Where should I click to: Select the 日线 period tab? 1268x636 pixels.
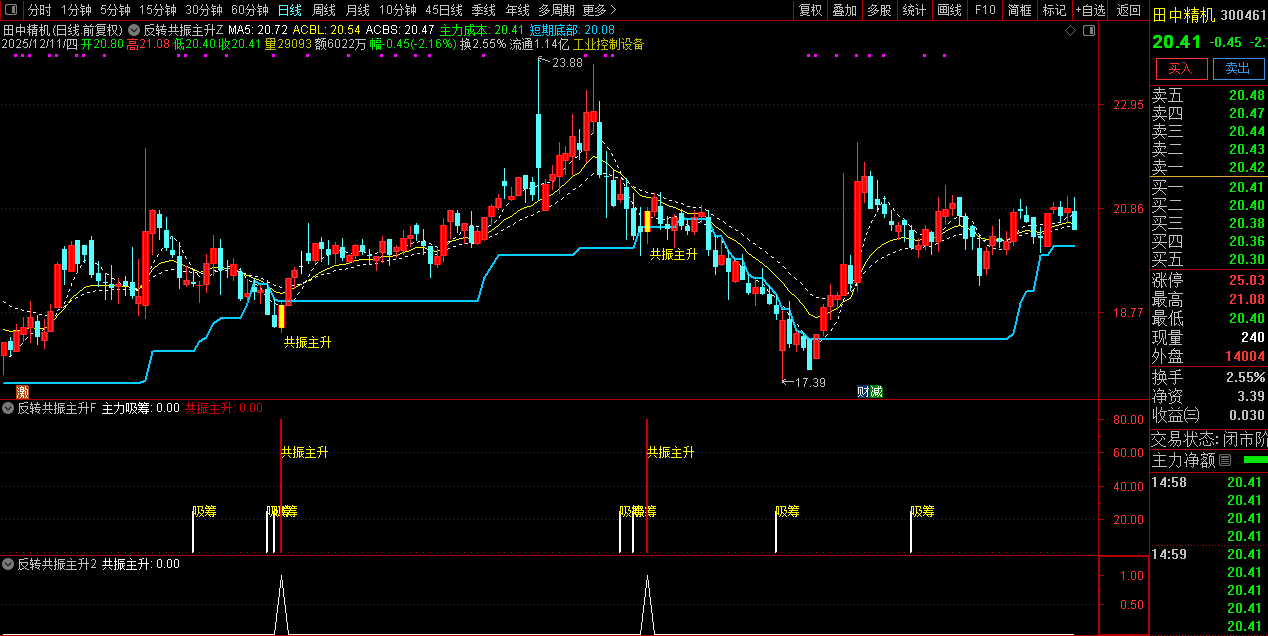click(x=289, y=10)
